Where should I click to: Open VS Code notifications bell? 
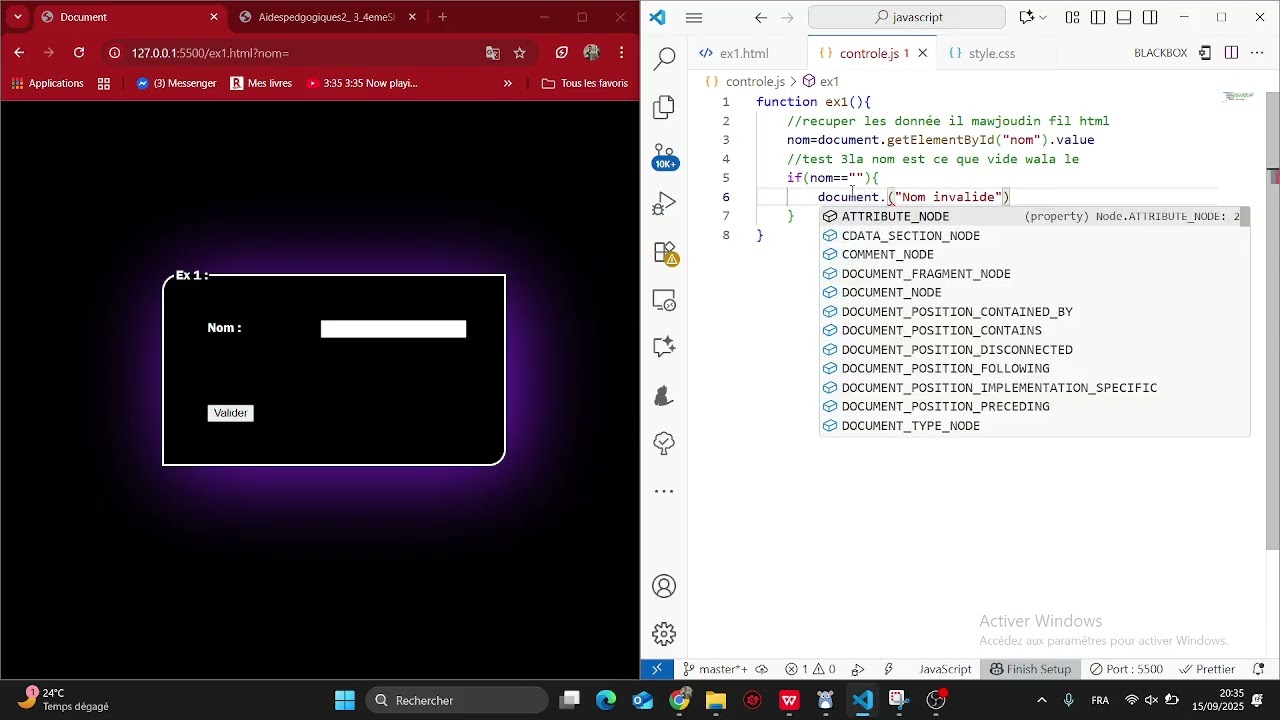click(x=1258, y=669)
